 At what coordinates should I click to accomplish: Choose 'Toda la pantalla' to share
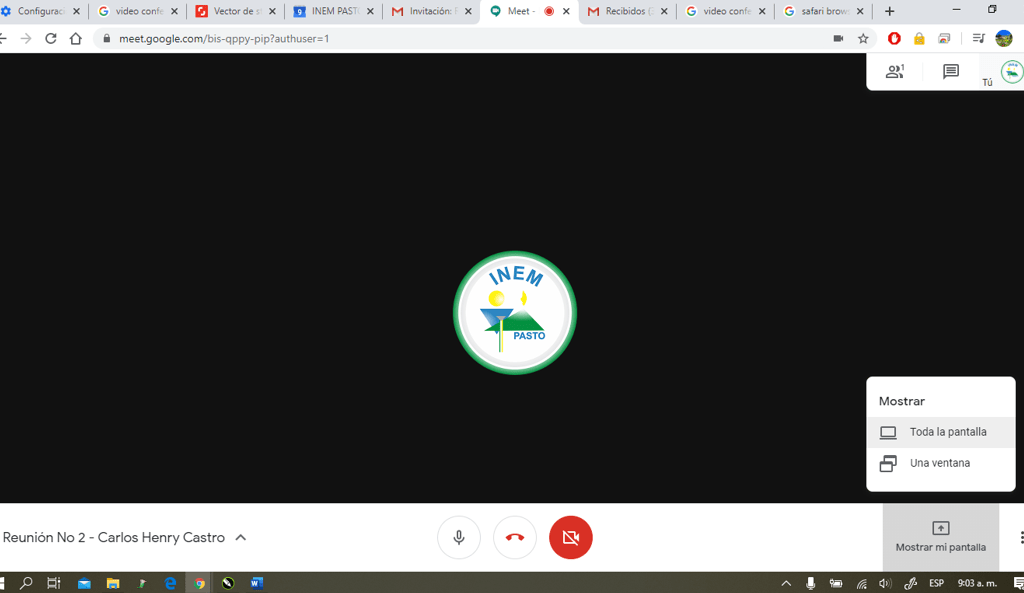tap(940, 432)
